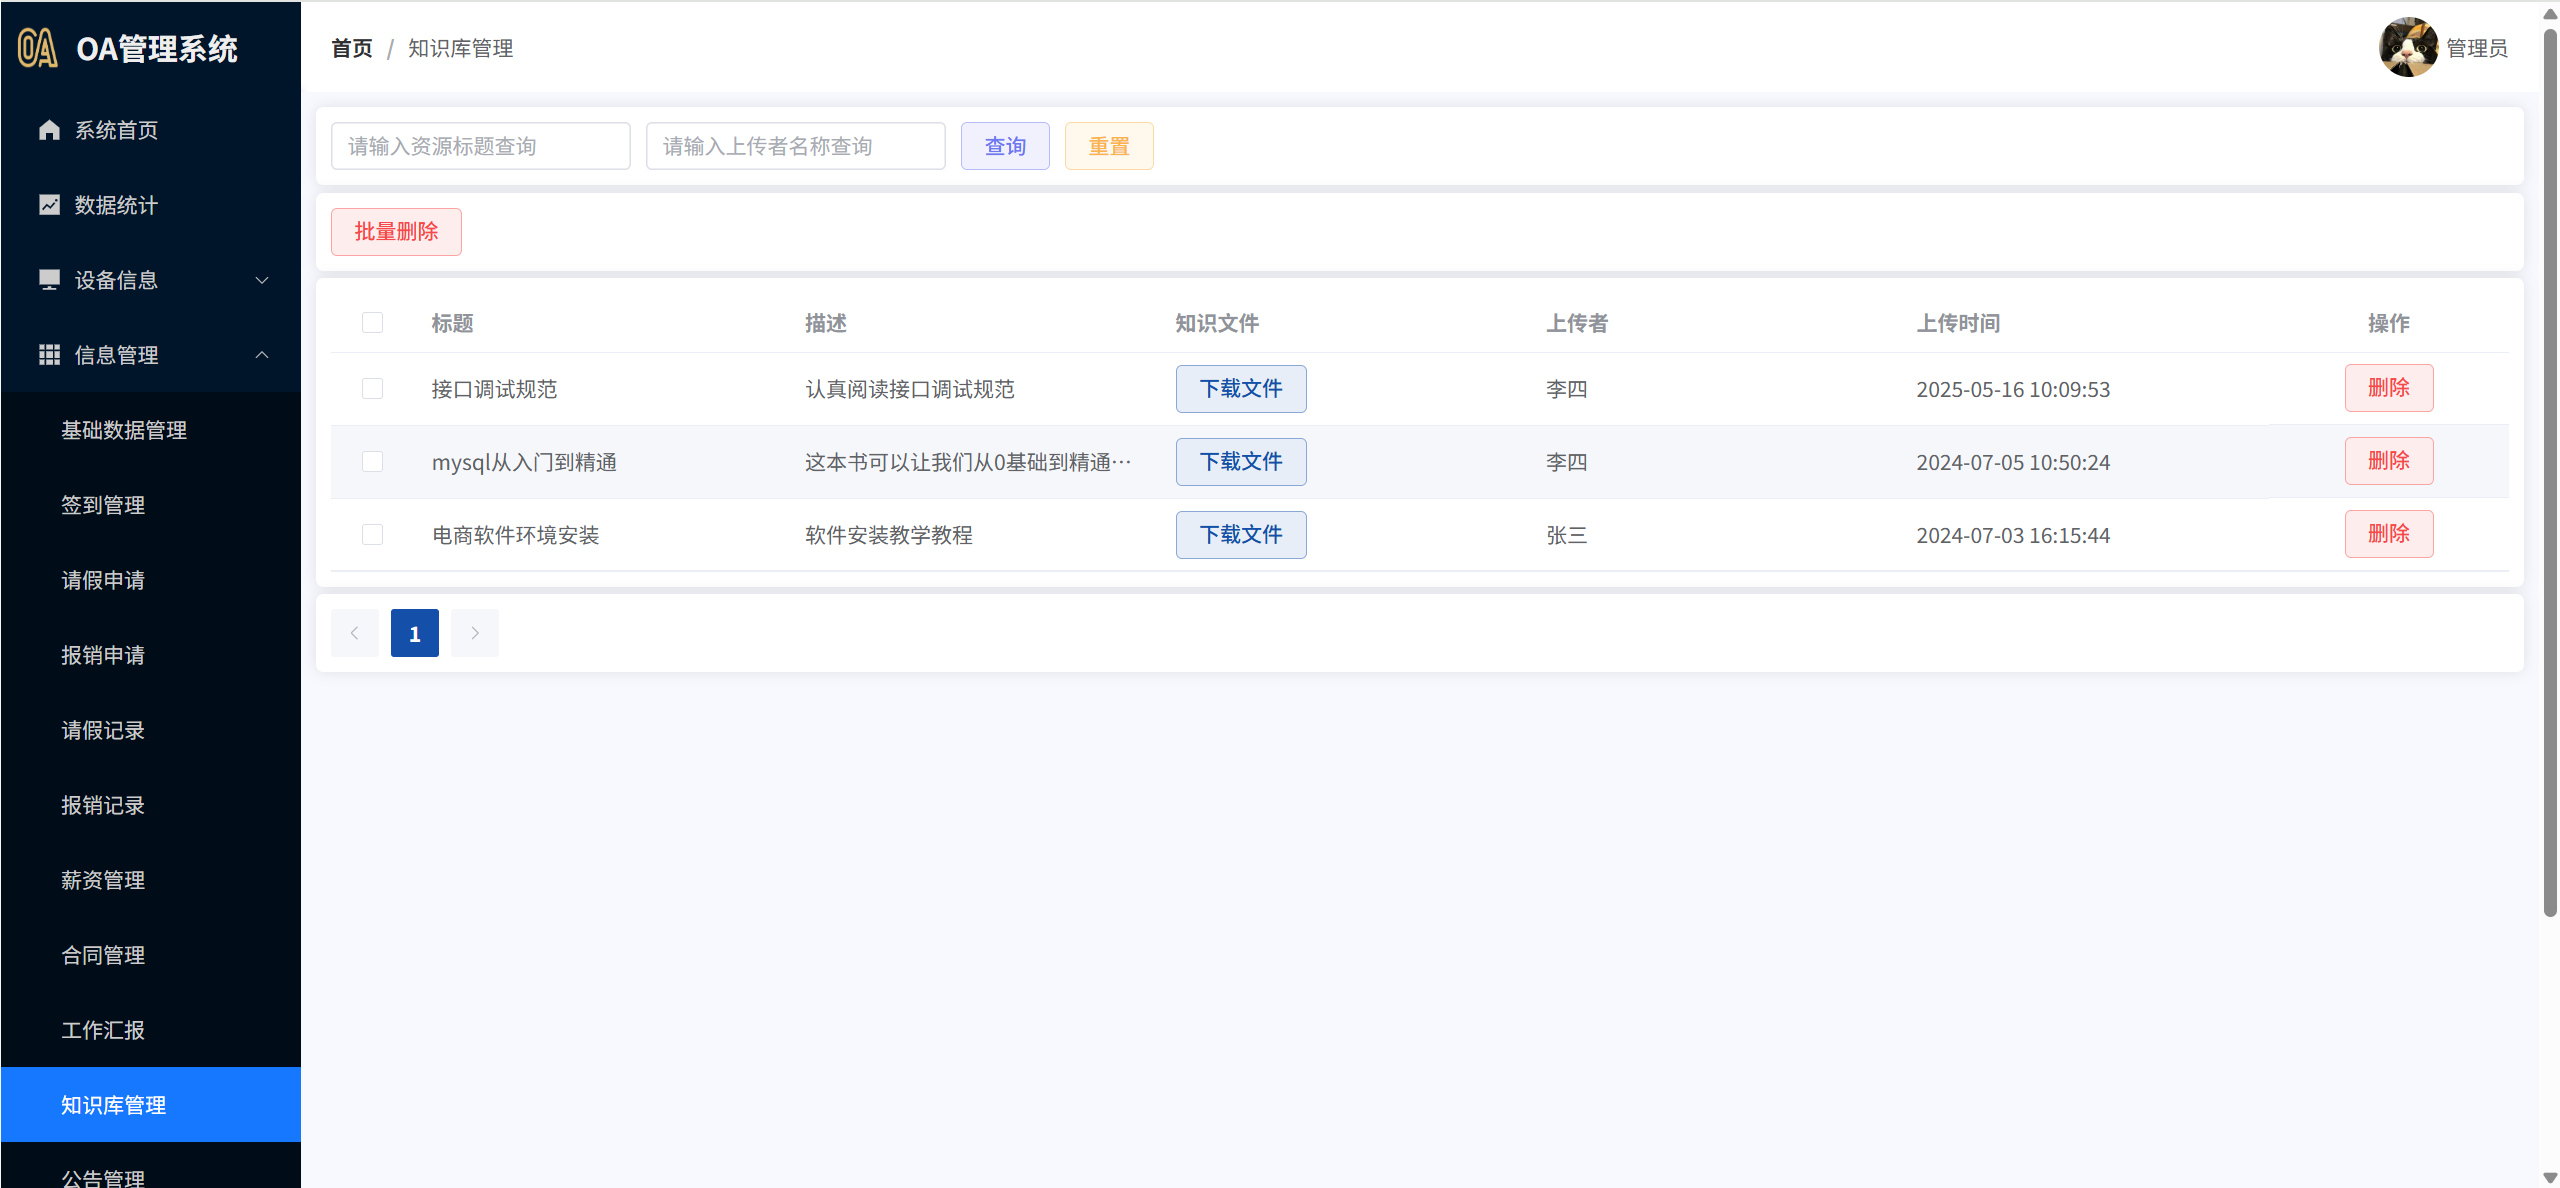Check the 接口调试规范 row checkbox
Viewport: 2560px width, 1188px height.
(x=372, y=389)
